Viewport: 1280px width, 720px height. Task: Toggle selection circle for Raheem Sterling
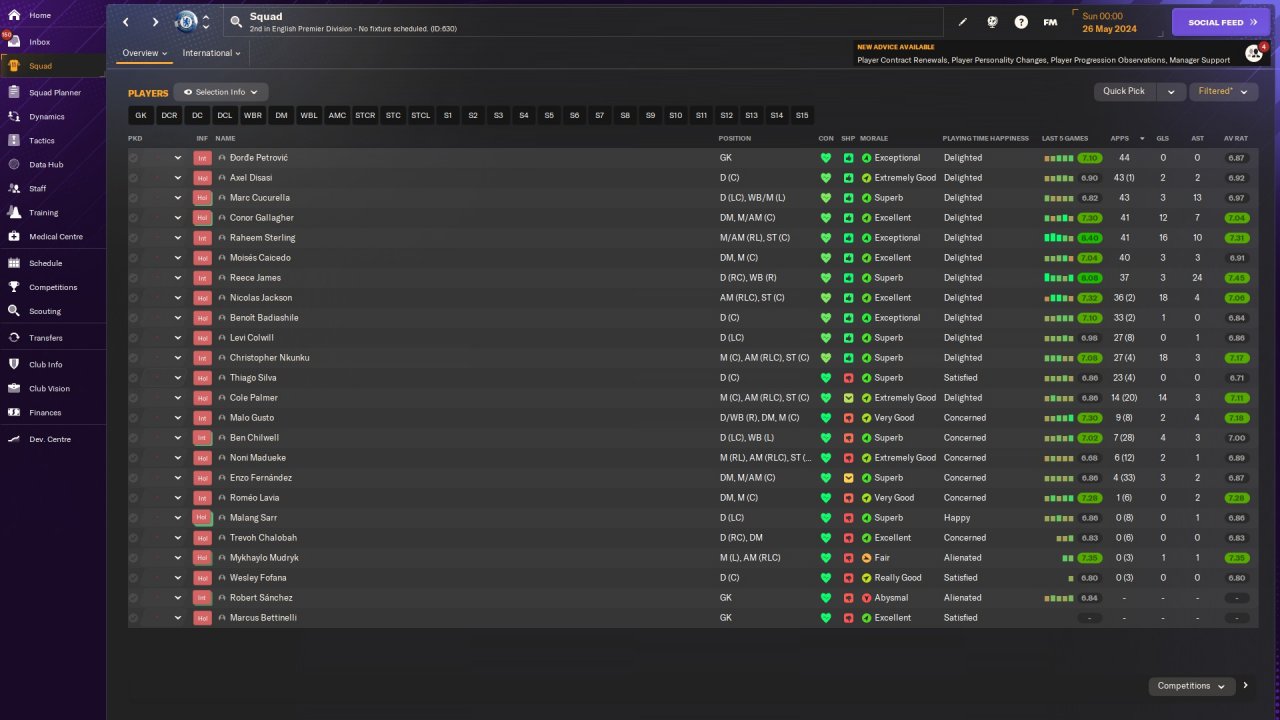tap(134, 238)
